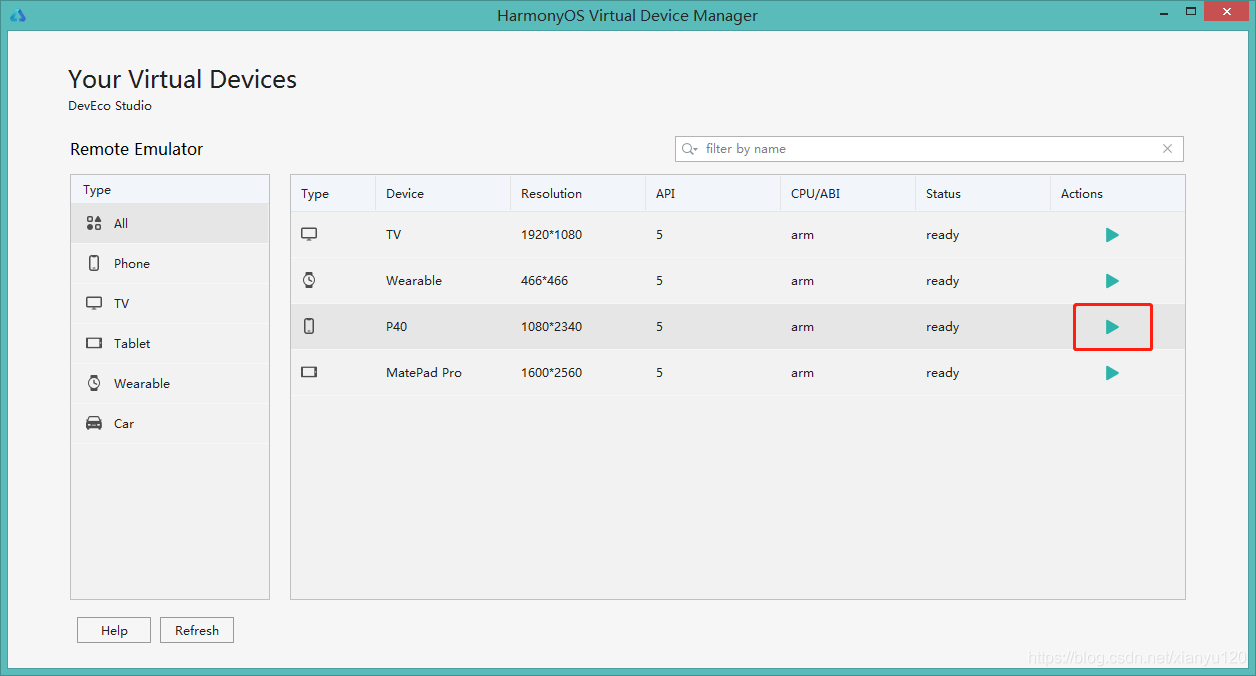The image size is (1256, 676).
Task: Close the Virtual Device Manager window
Action: coord(1227,12)
